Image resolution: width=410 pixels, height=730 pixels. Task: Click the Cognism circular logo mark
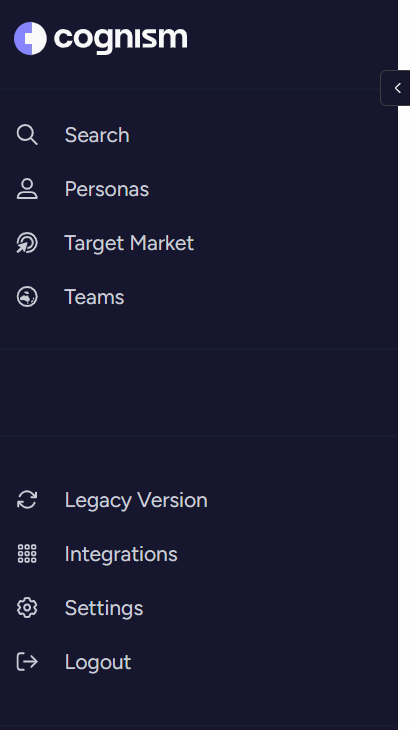30,38
